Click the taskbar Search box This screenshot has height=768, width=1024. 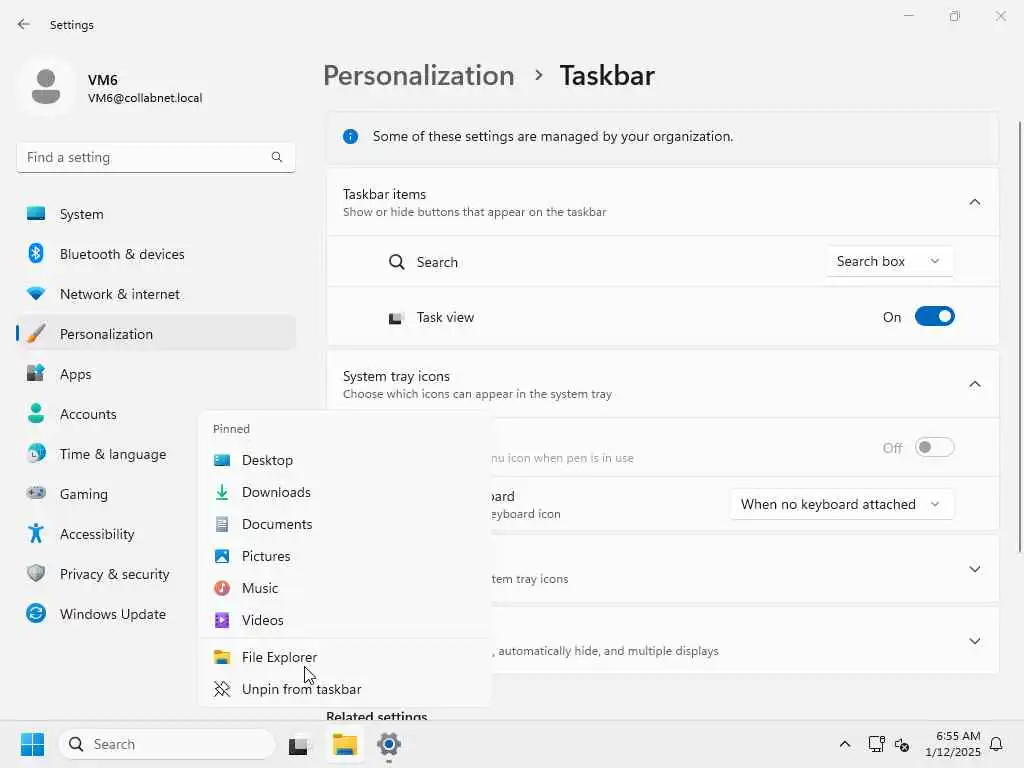[x=167, y=744]
